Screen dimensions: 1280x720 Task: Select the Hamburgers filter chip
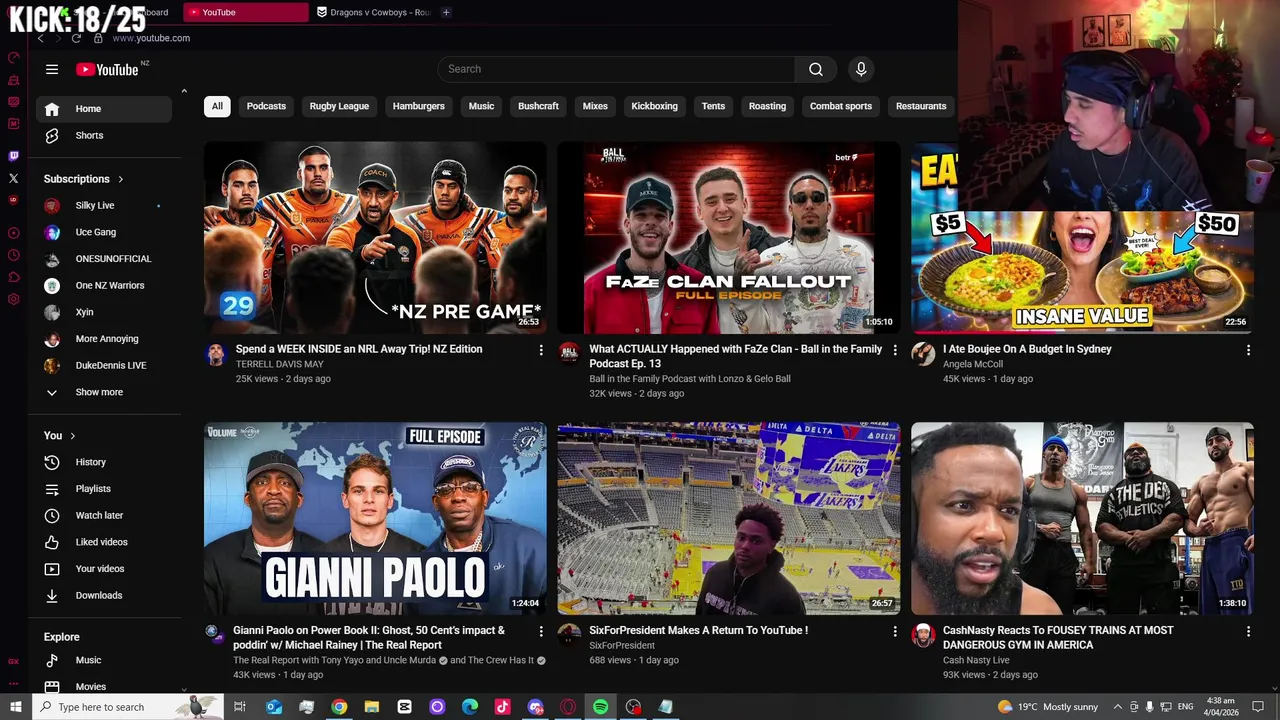[x=418, y=106]
